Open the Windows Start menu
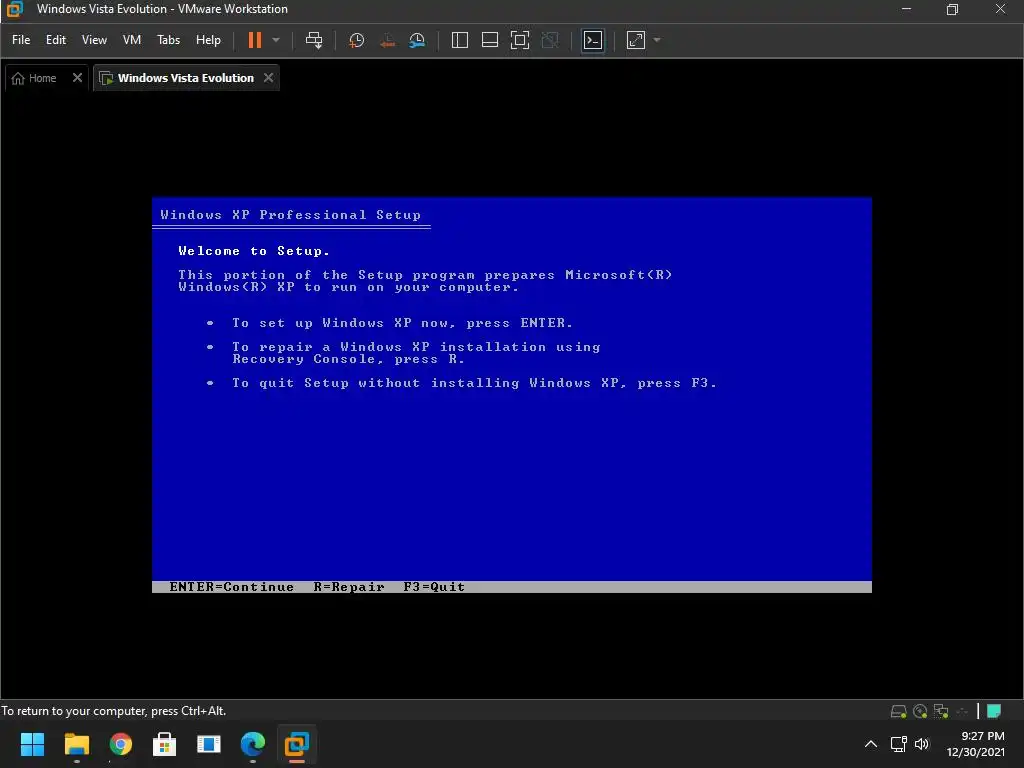The width and height of the screenshot is (1024, 768). click(x=32, y=744)
